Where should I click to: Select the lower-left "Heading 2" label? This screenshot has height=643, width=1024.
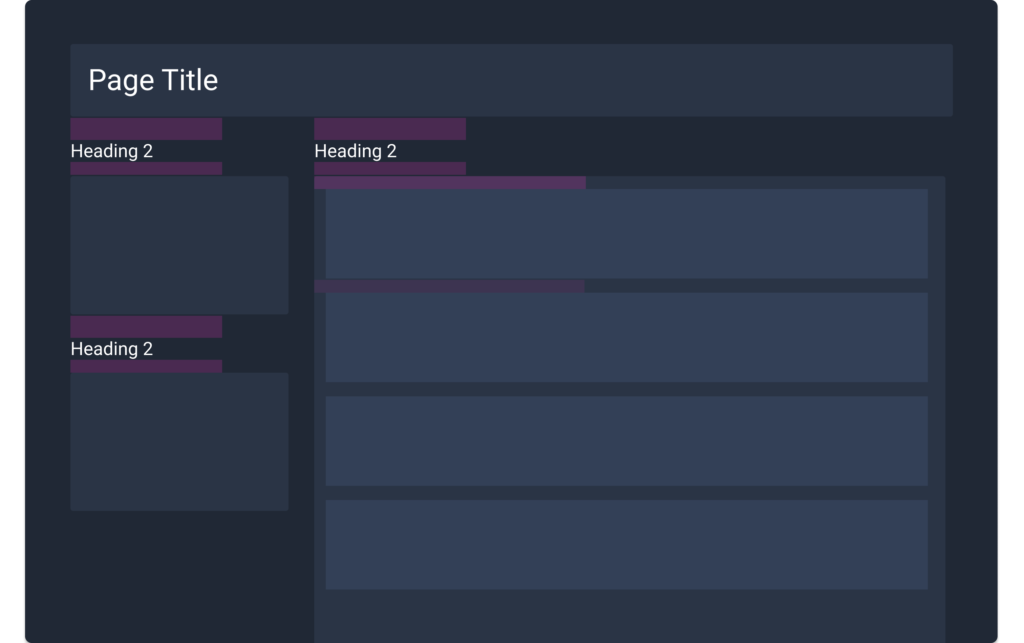[x=111, y=349]
